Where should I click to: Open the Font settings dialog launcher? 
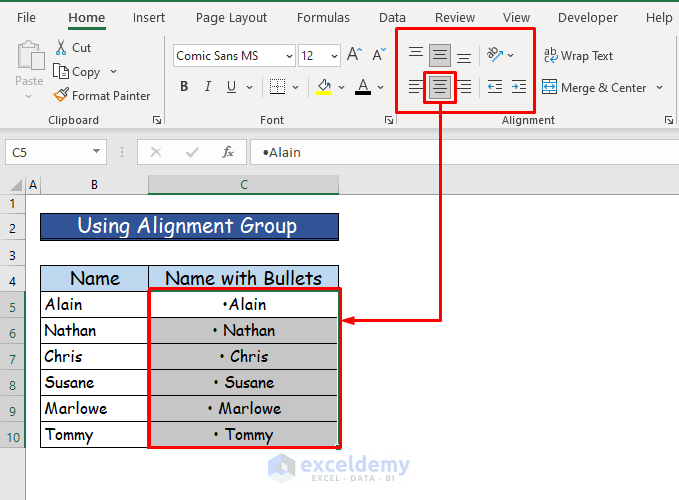(389, 120)
